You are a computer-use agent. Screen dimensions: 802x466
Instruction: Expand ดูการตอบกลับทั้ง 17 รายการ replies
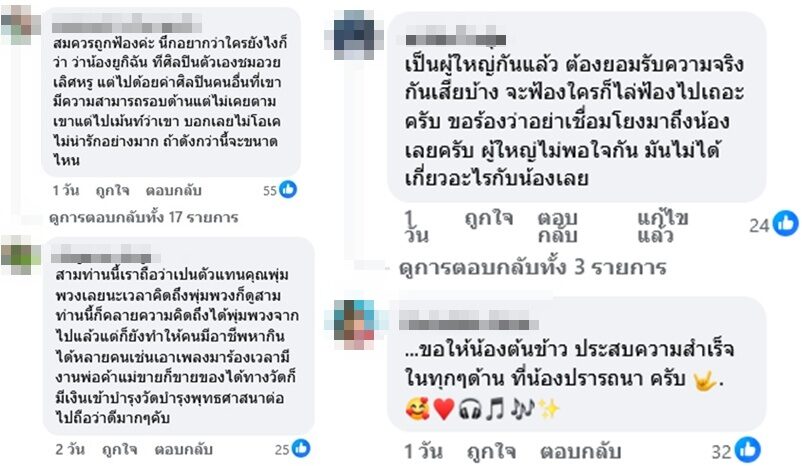[x=144, y=217]
